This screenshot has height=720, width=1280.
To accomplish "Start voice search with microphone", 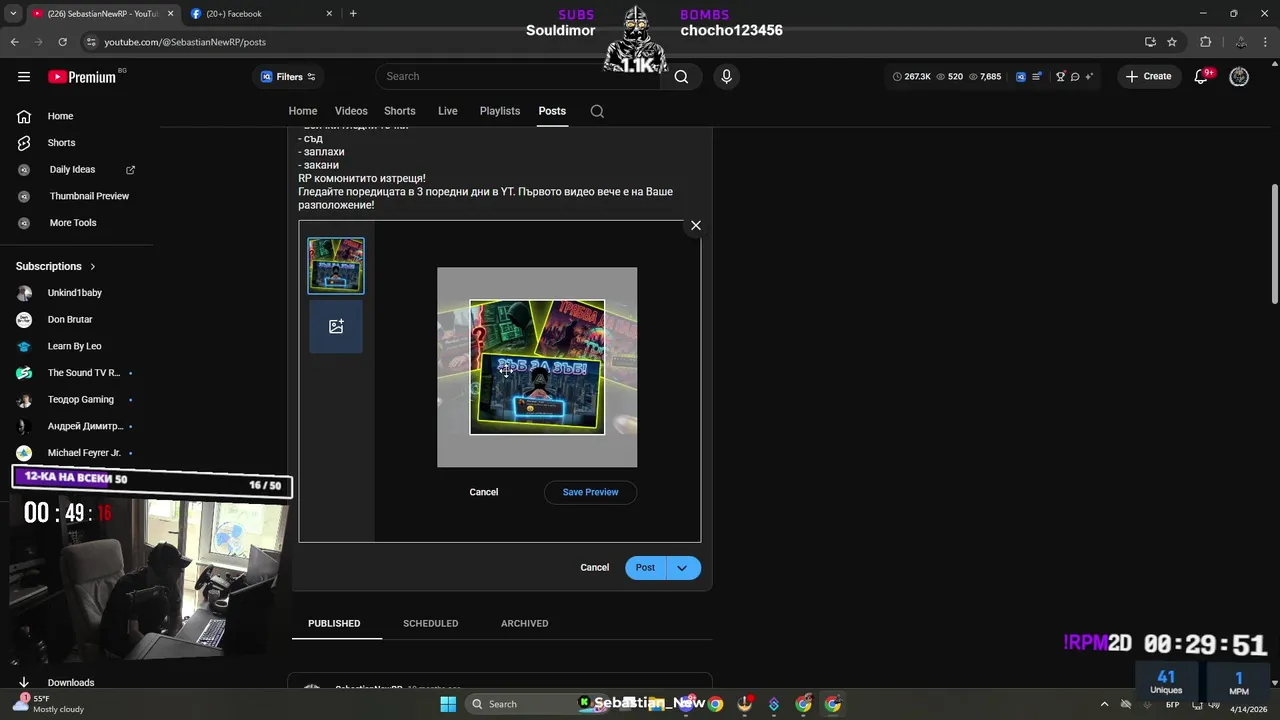I will click(726, 77).
